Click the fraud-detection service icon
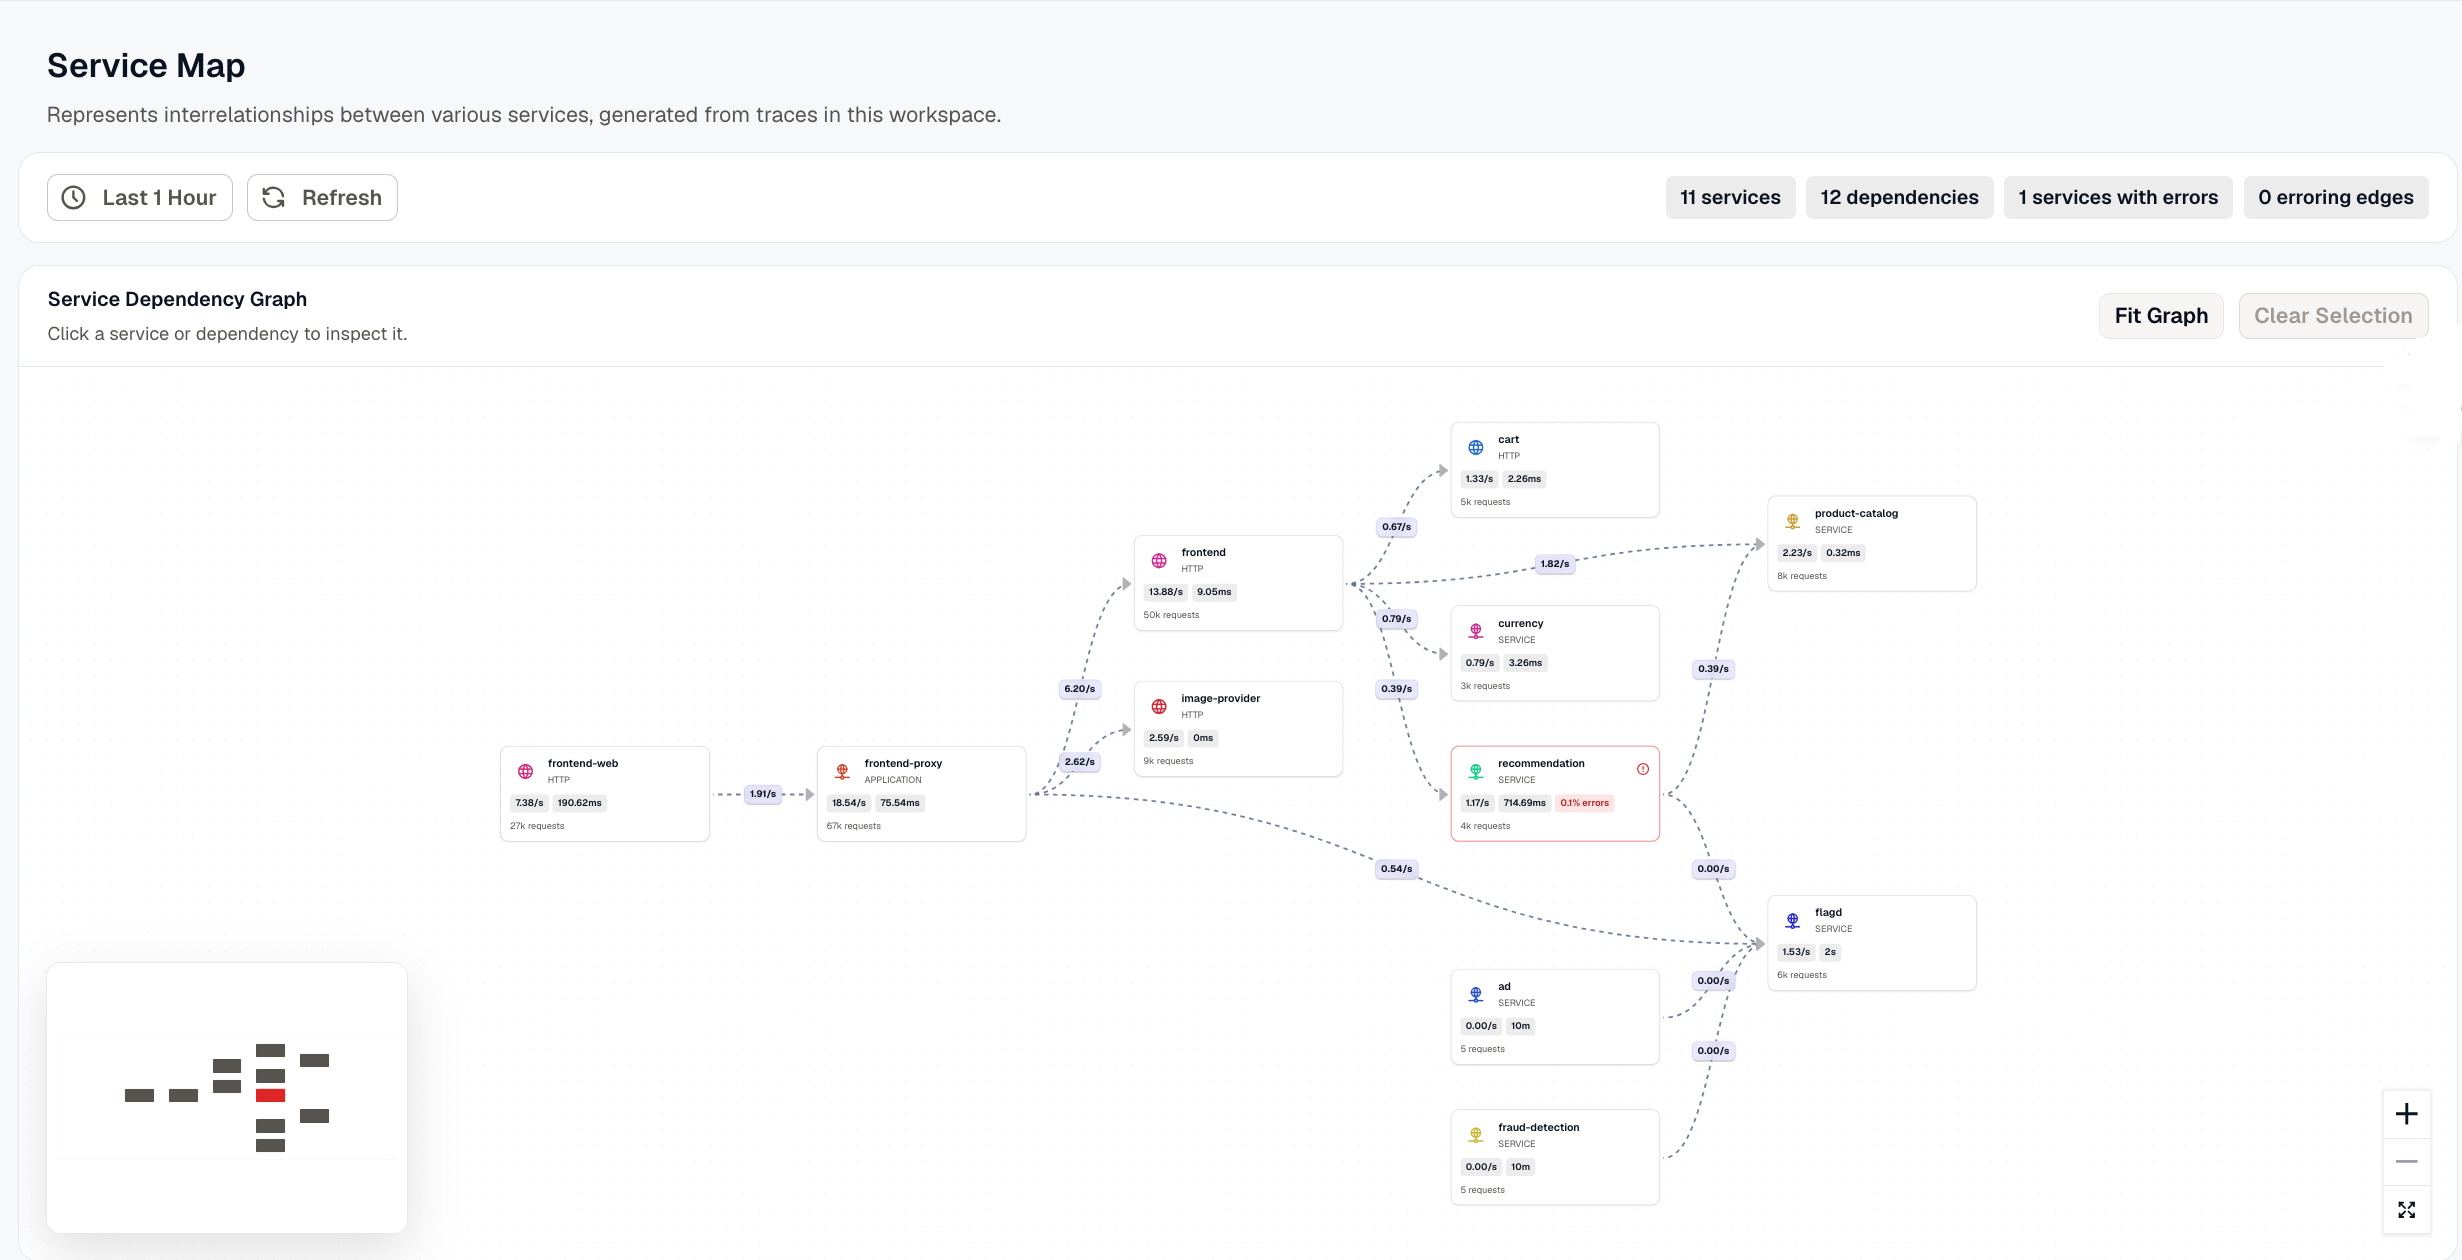Screen dimensions: 2462x1260 pos(1476,1135)
